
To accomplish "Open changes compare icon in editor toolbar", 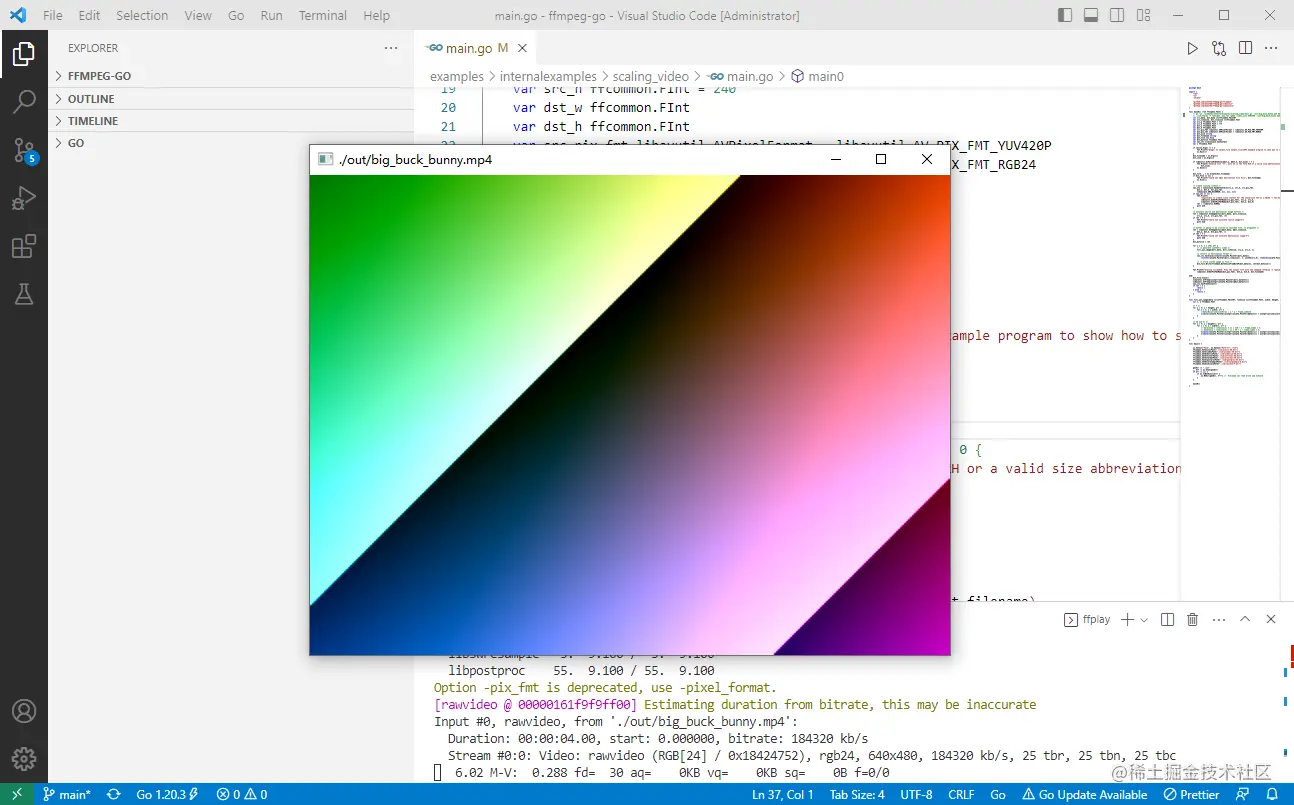I will pyautogui.click(x=1219, y=48).
